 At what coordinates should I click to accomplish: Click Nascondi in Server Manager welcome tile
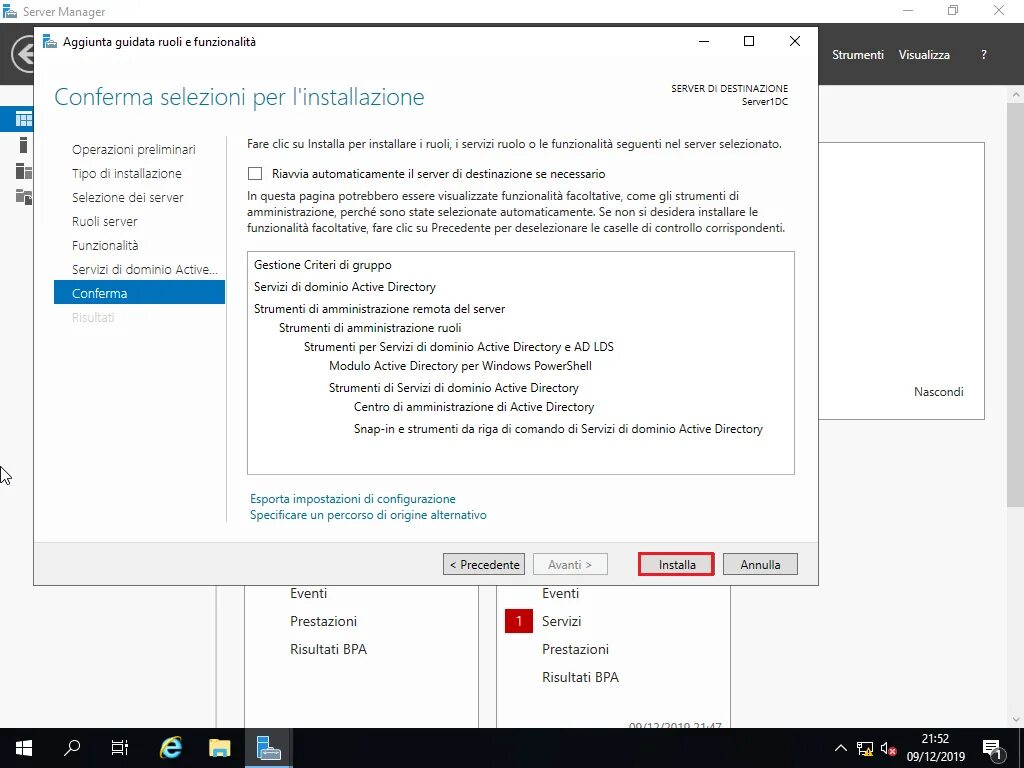coord(938,392)
